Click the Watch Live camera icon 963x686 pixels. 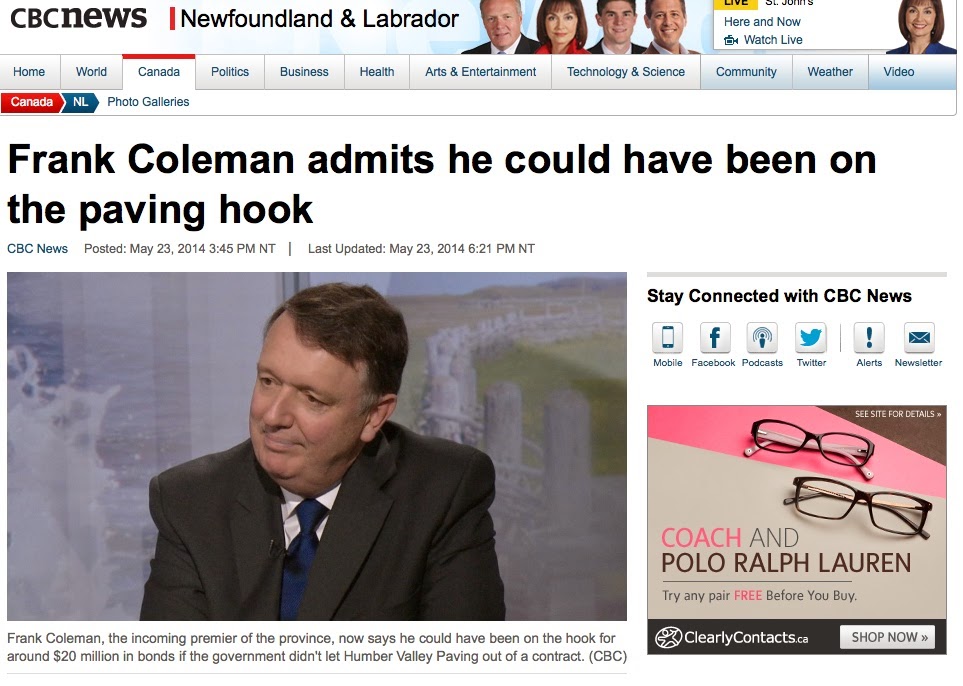(x=731, y=40)
